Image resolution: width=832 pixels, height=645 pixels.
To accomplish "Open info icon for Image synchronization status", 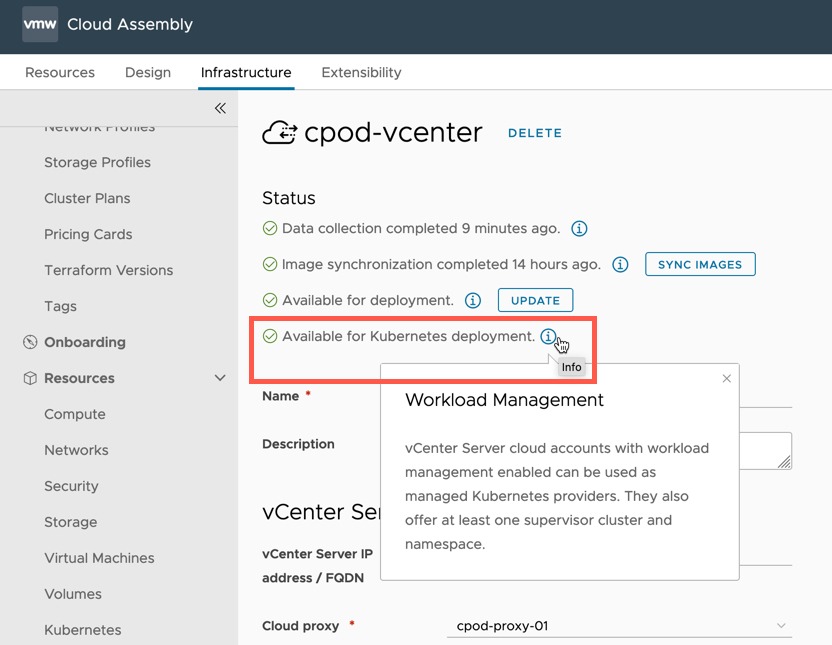I will pyautogui.click(x=620, y=264).
